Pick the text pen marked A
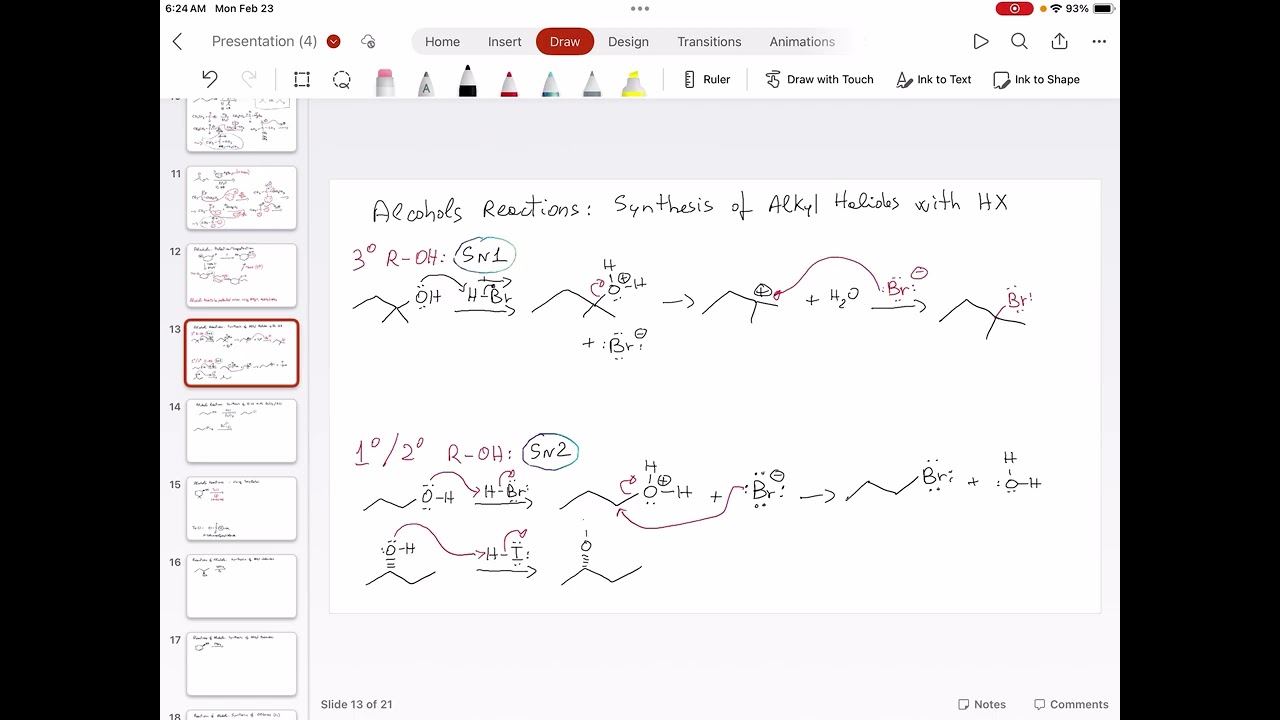The image size is (1280, 720). pyautogui.click(x=426, y=82)
